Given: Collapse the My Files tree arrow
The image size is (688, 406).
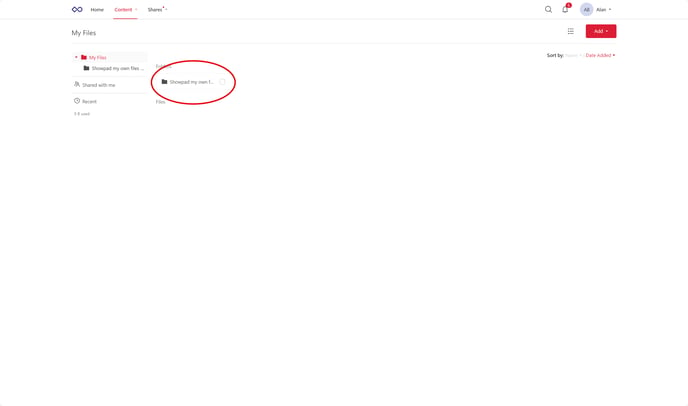Looking at the screenshot, I should 76,57.
